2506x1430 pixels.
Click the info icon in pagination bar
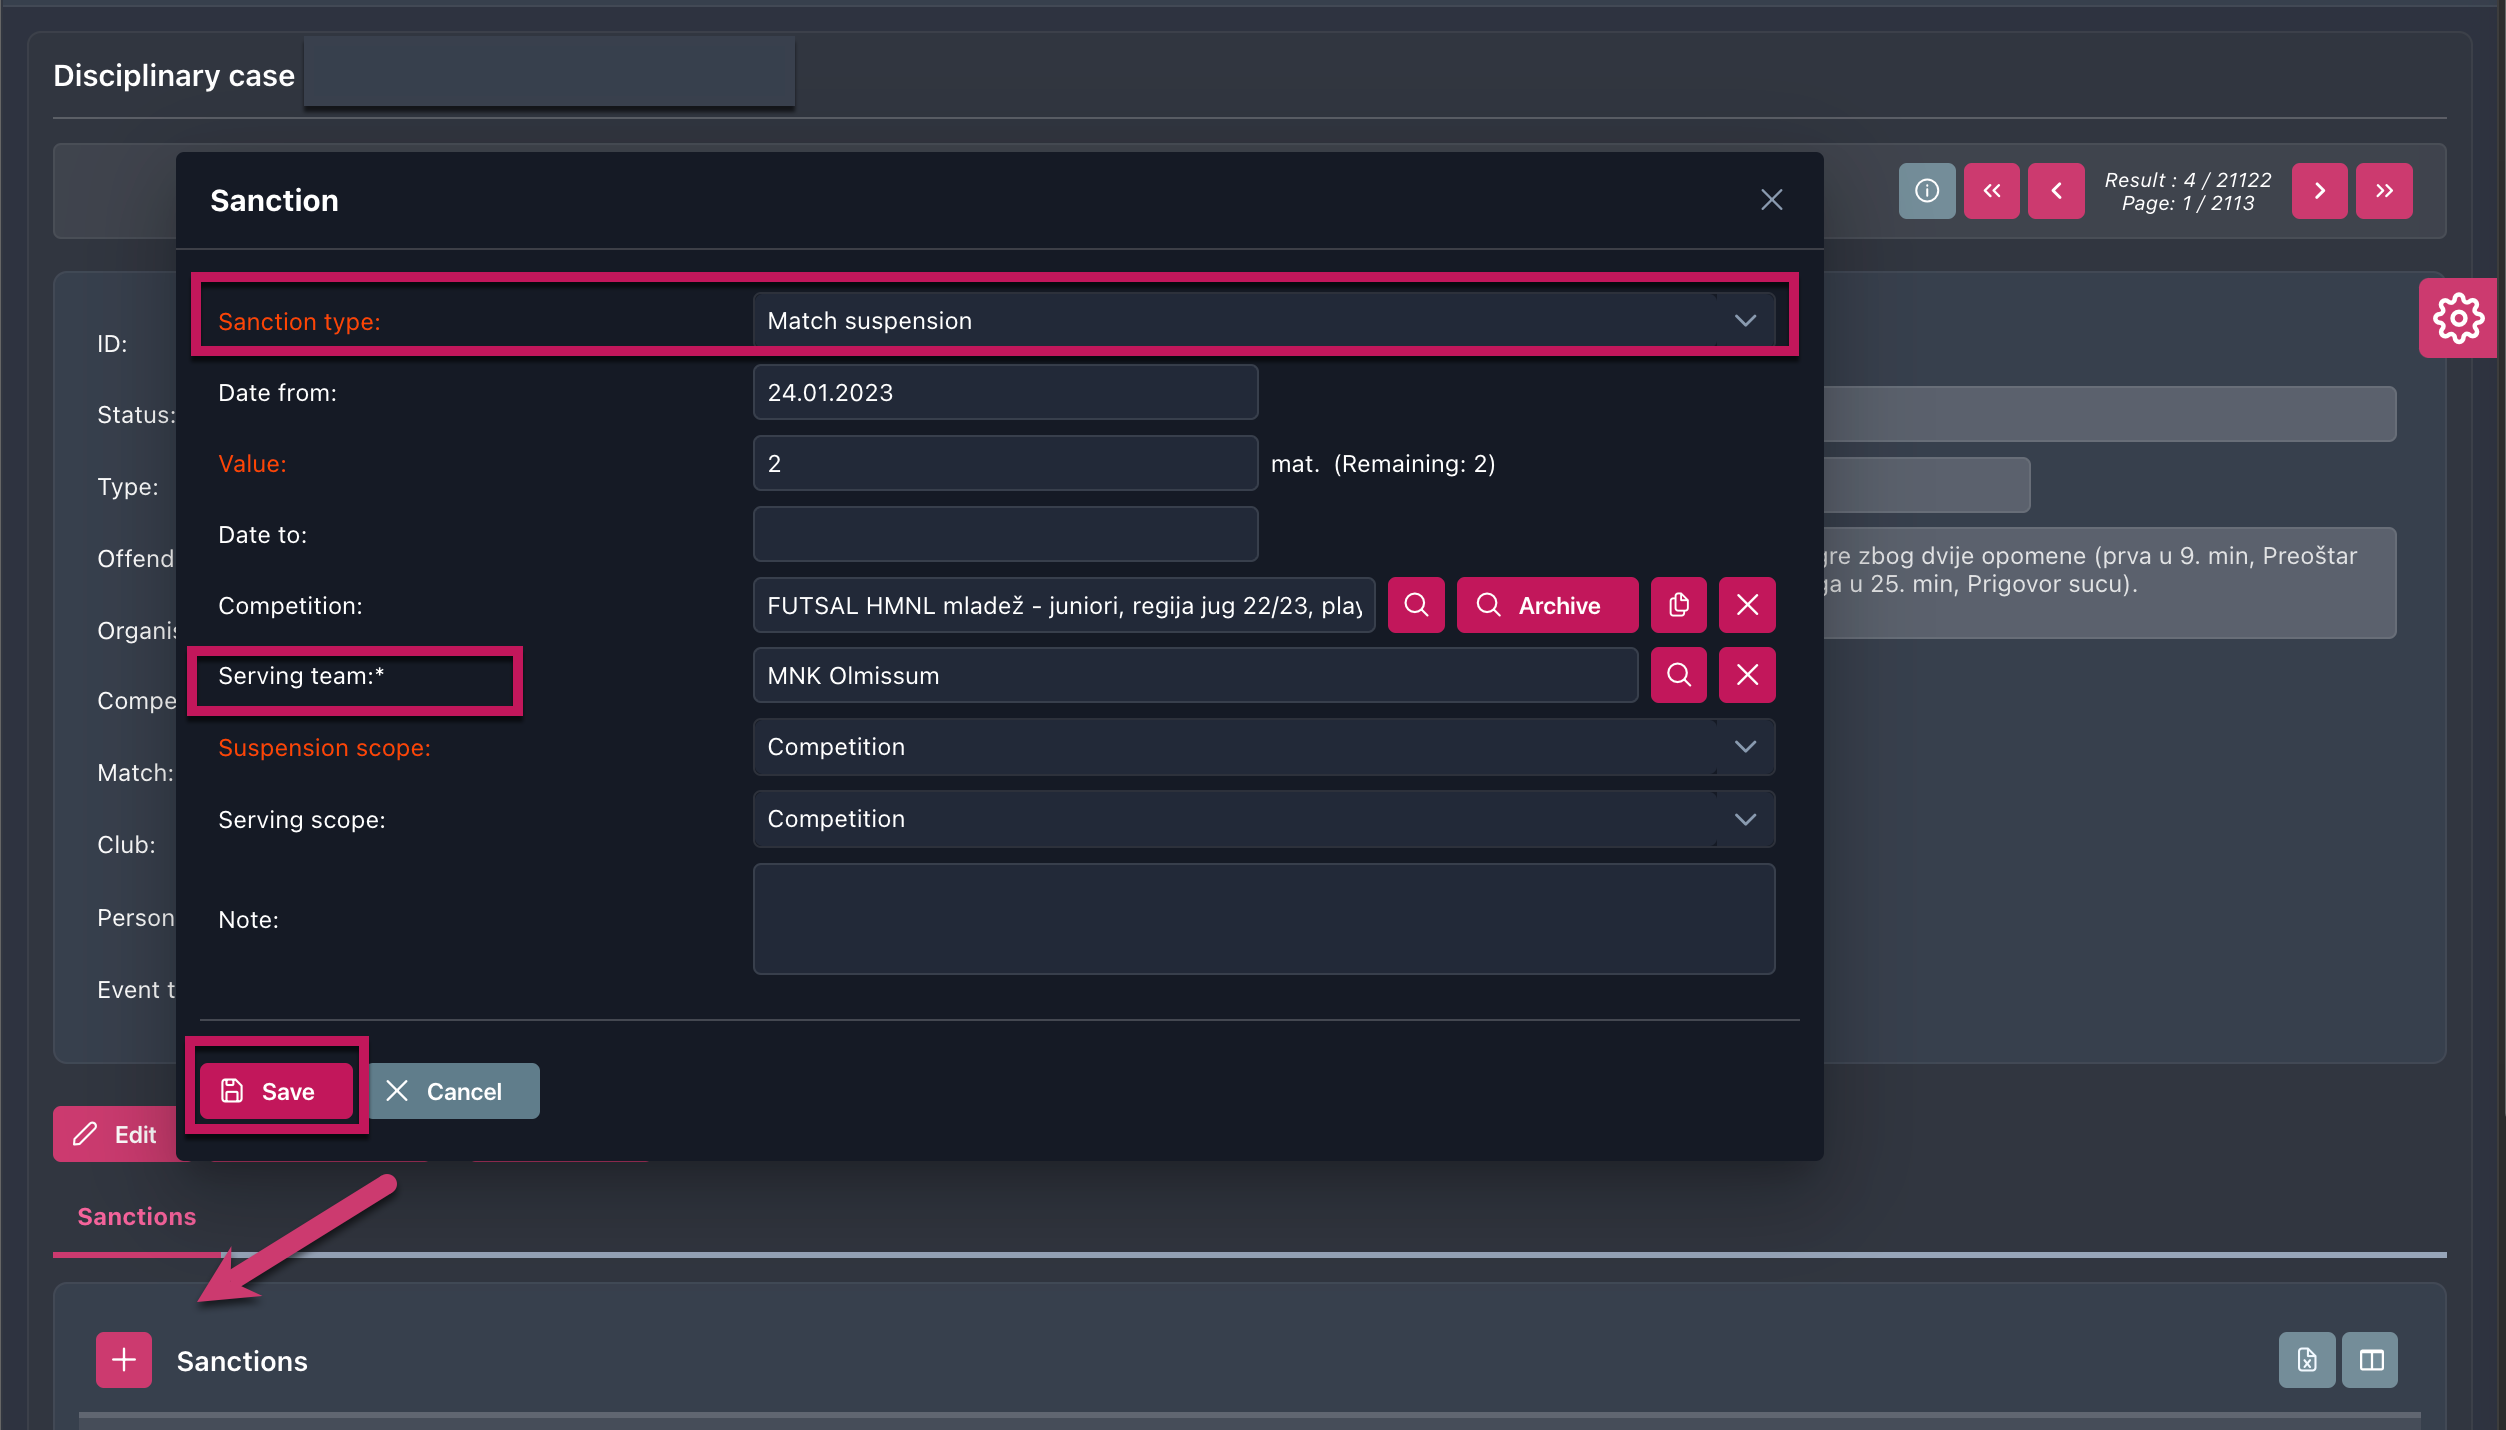(x=1926, y=191)
